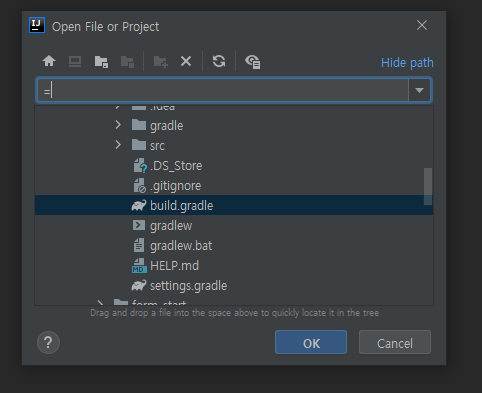This screenshot has width=482, height=393.
Task: Click the folder icon beside gradle
Action: pyautogui.click(x=139, y=125)
